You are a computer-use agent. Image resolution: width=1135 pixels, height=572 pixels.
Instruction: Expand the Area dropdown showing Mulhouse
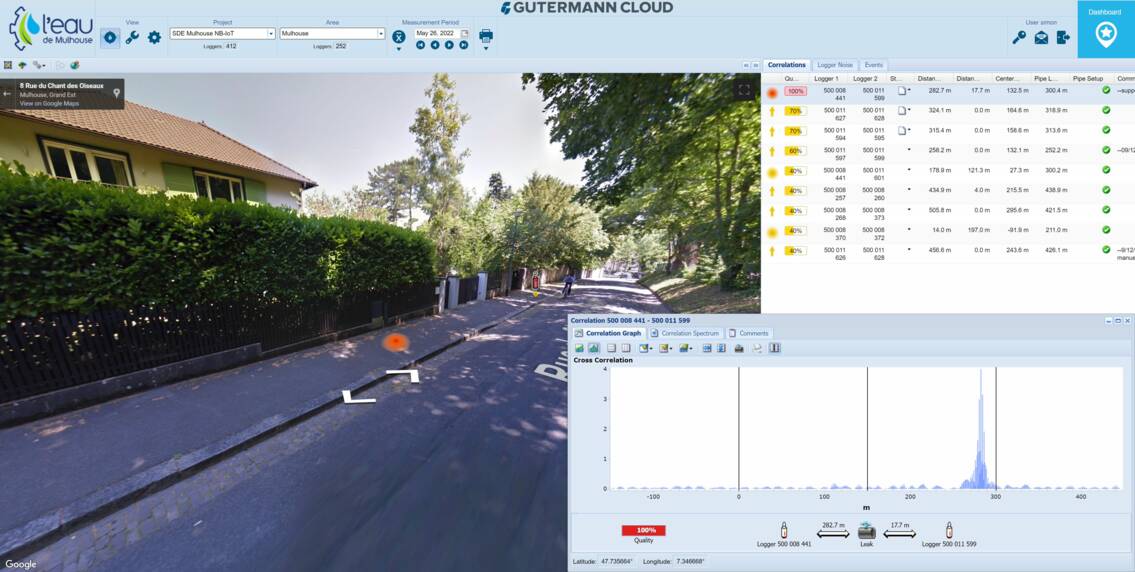coord(380,33)
